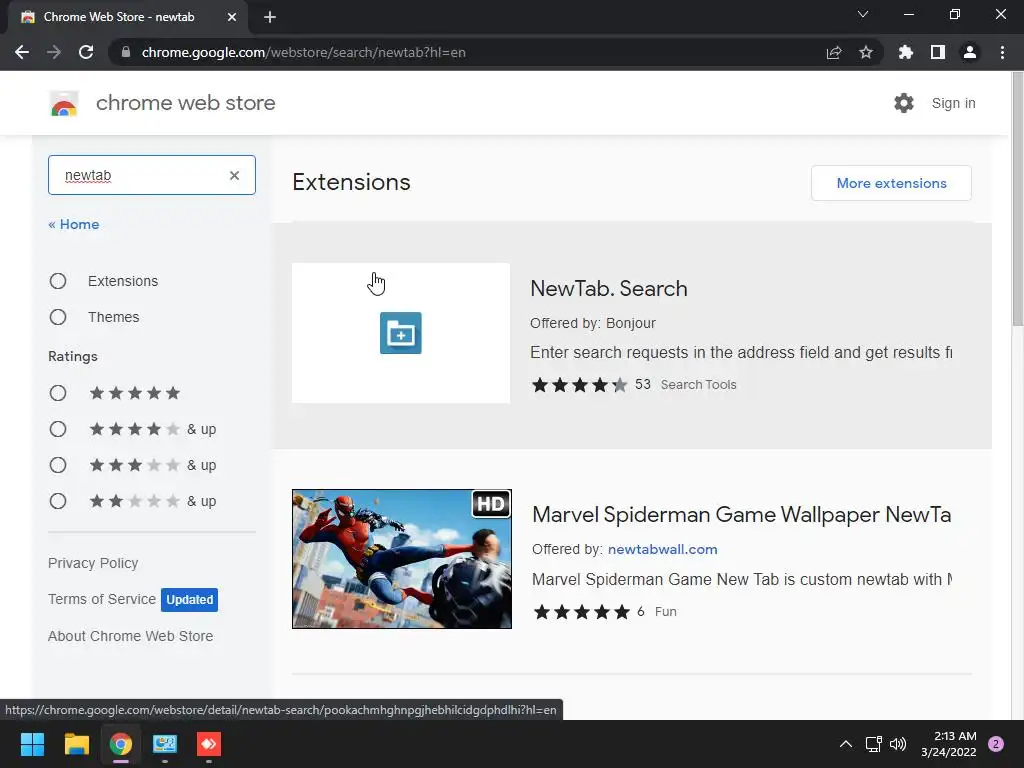This screenshot has width=1024, height=768.
Task: Click Chrome icon in taskbar
Action: [x=121, y=744]
